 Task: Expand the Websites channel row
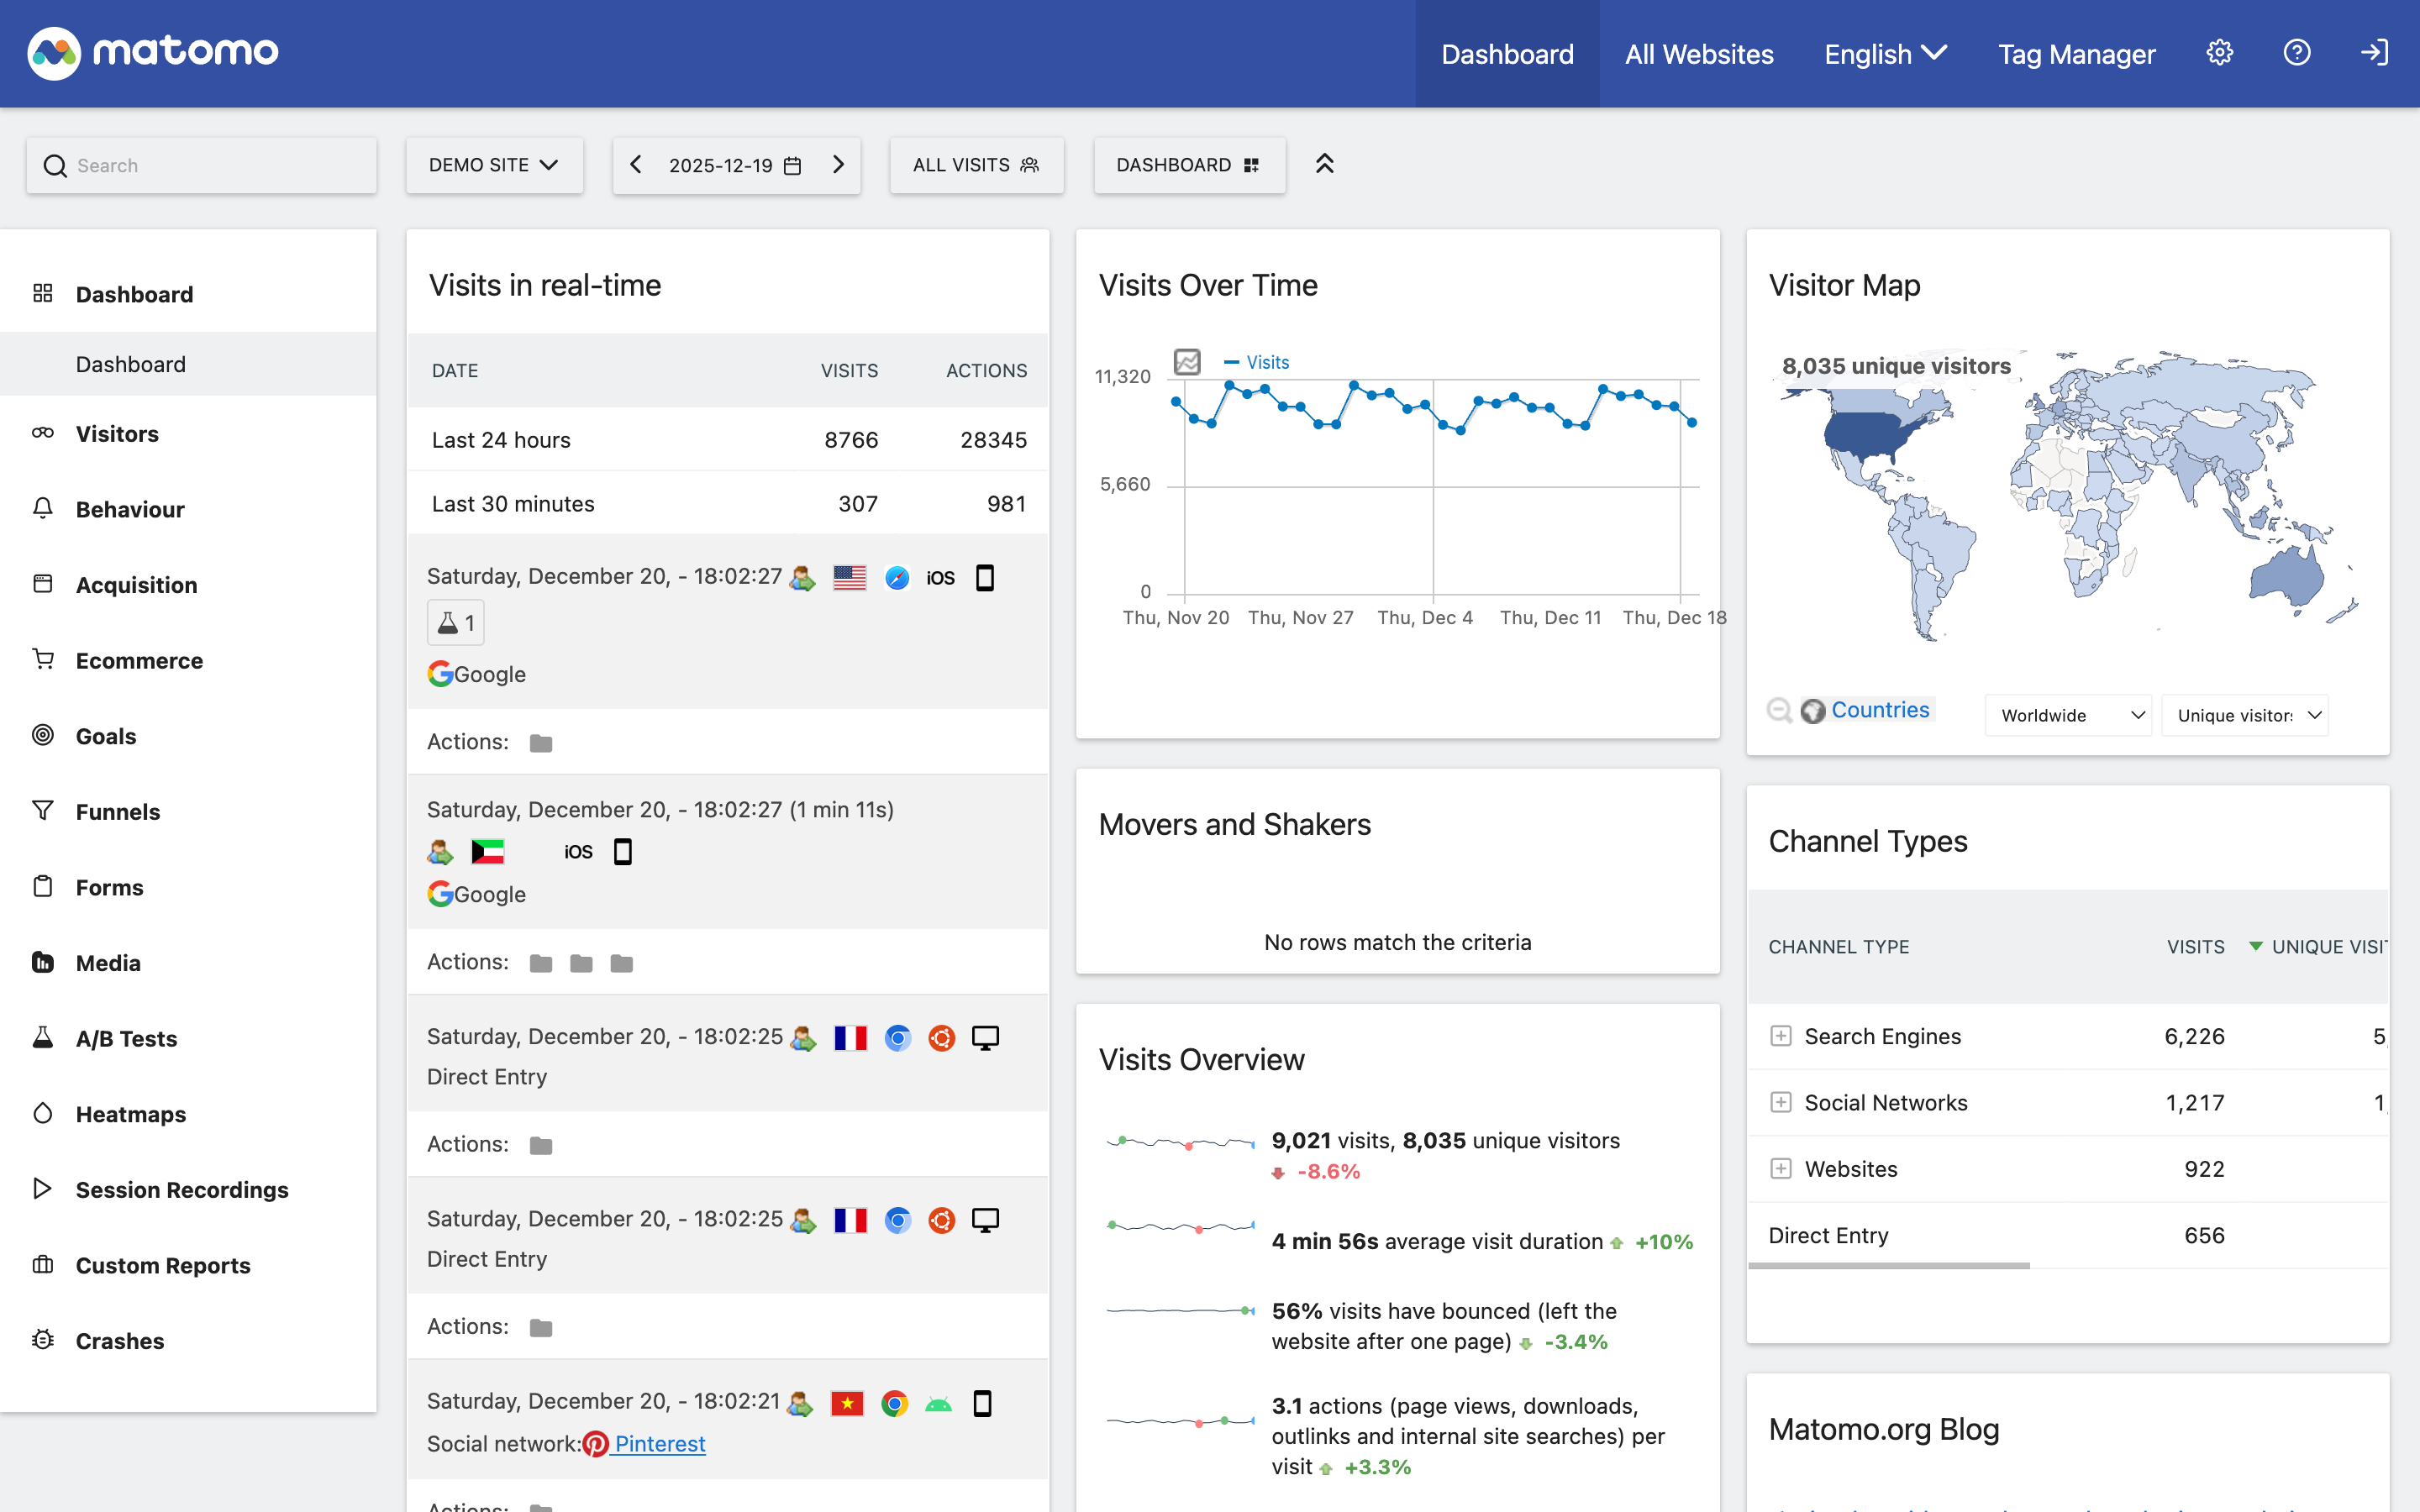point(1780,1168)
